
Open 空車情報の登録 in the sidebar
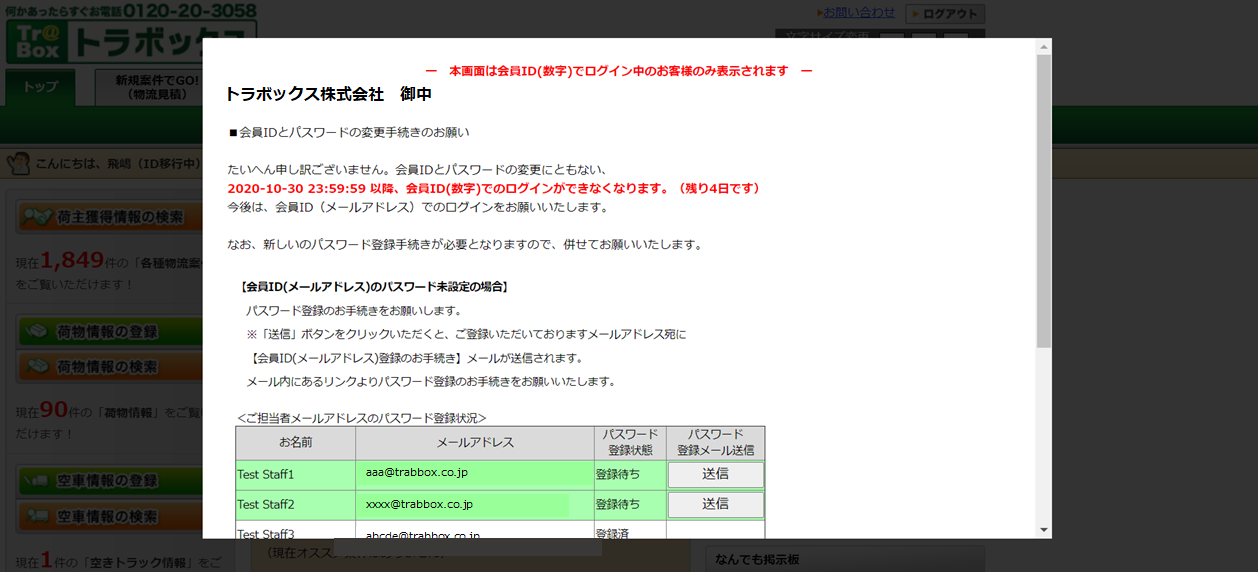point(110,481)
